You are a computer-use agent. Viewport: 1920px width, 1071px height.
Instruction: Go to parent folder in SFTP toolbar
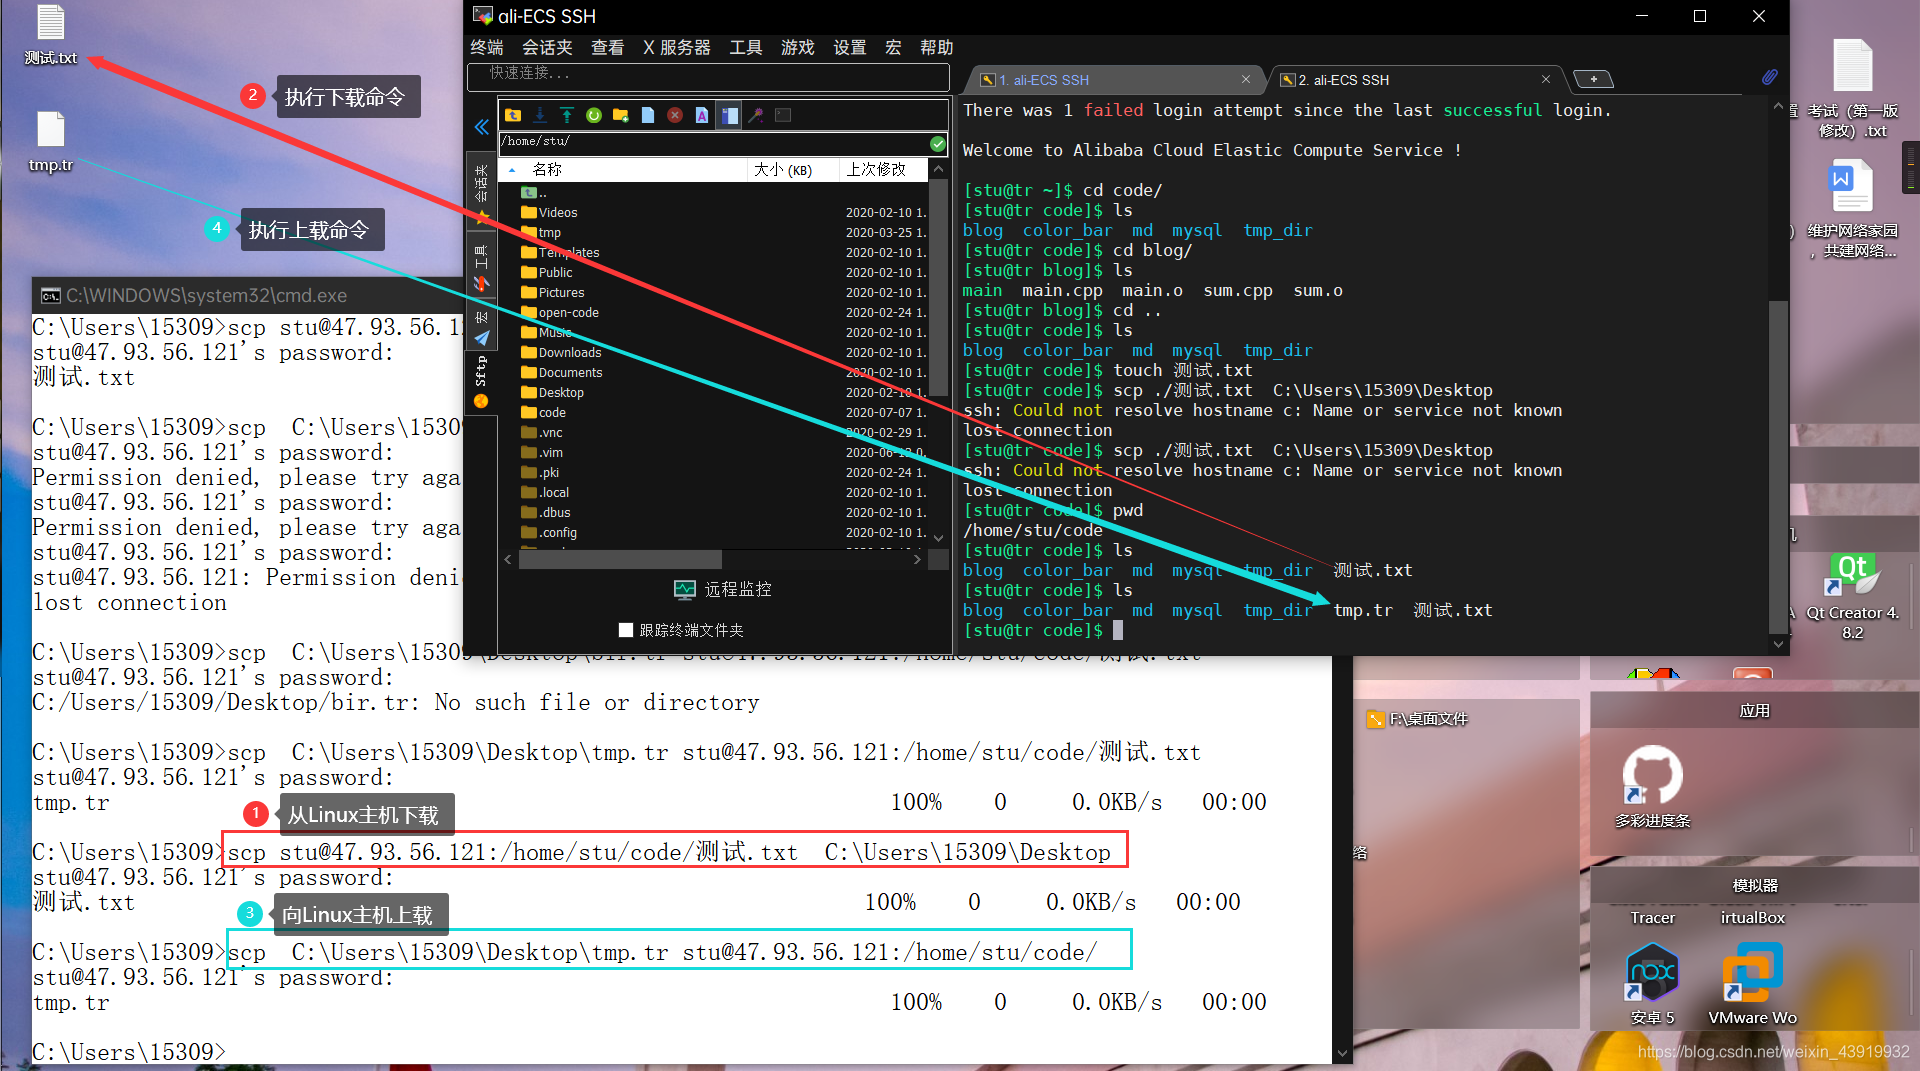tap(513, 115)
